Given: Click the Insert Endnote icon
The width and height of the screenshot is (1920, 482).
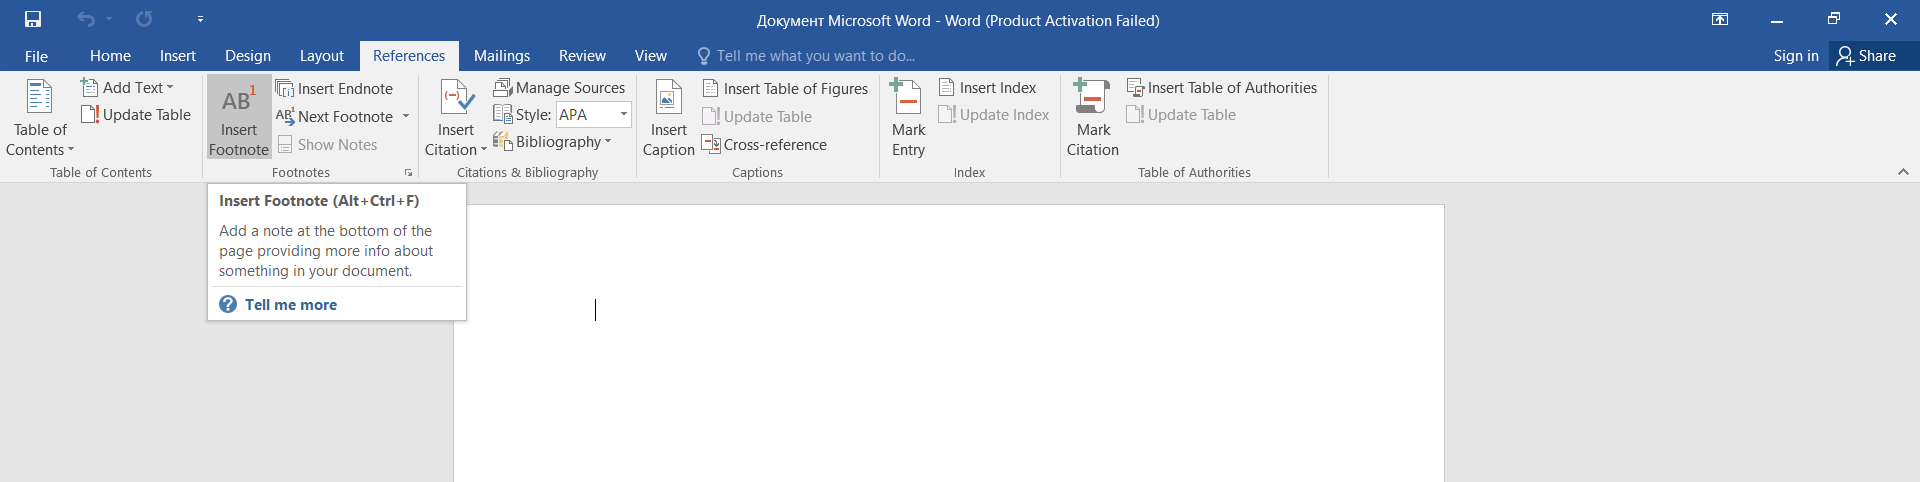Looking at the screenshot, I should tap(285, 88).
